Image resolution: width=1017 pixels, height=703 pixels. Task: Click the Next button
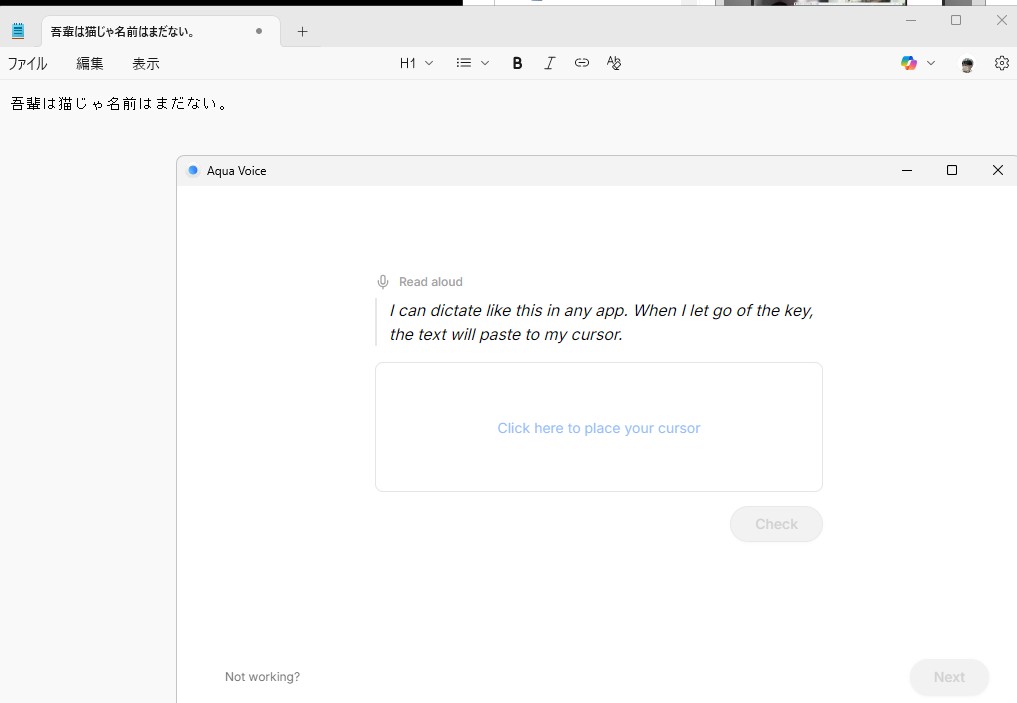[949, 677]
